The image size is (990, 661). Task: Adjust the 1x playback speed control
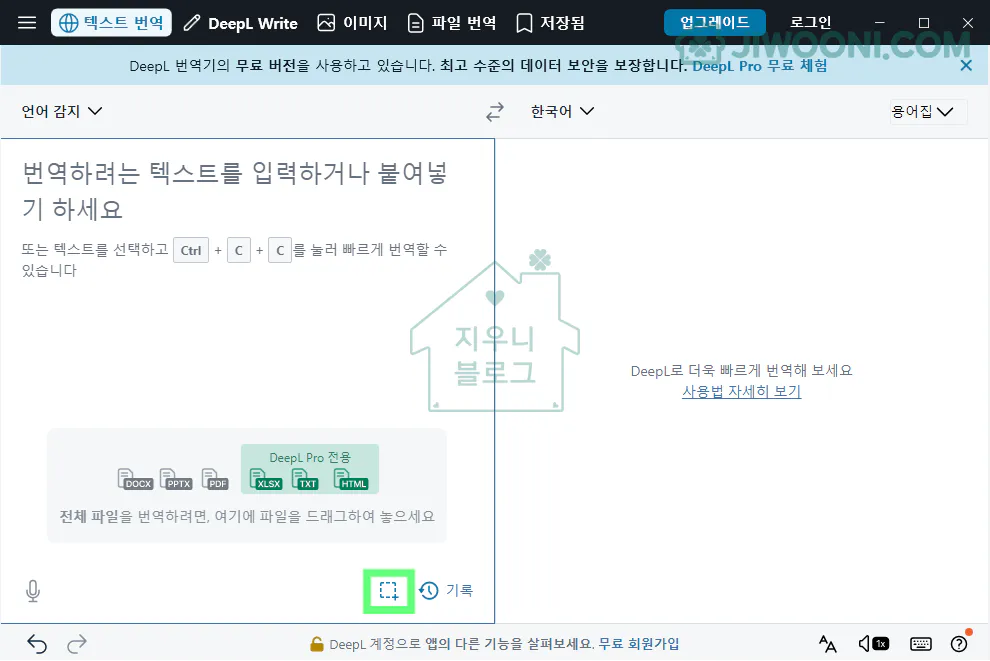coord(880,644)
